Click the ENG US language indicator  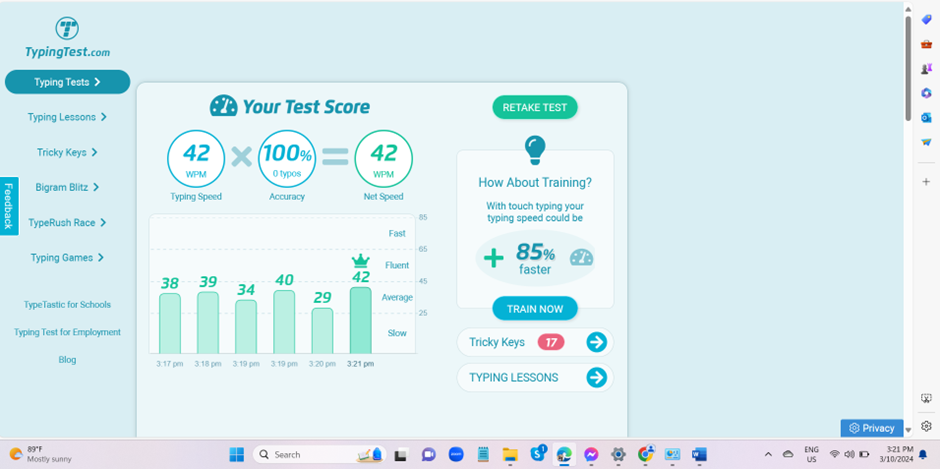point(811,454)
